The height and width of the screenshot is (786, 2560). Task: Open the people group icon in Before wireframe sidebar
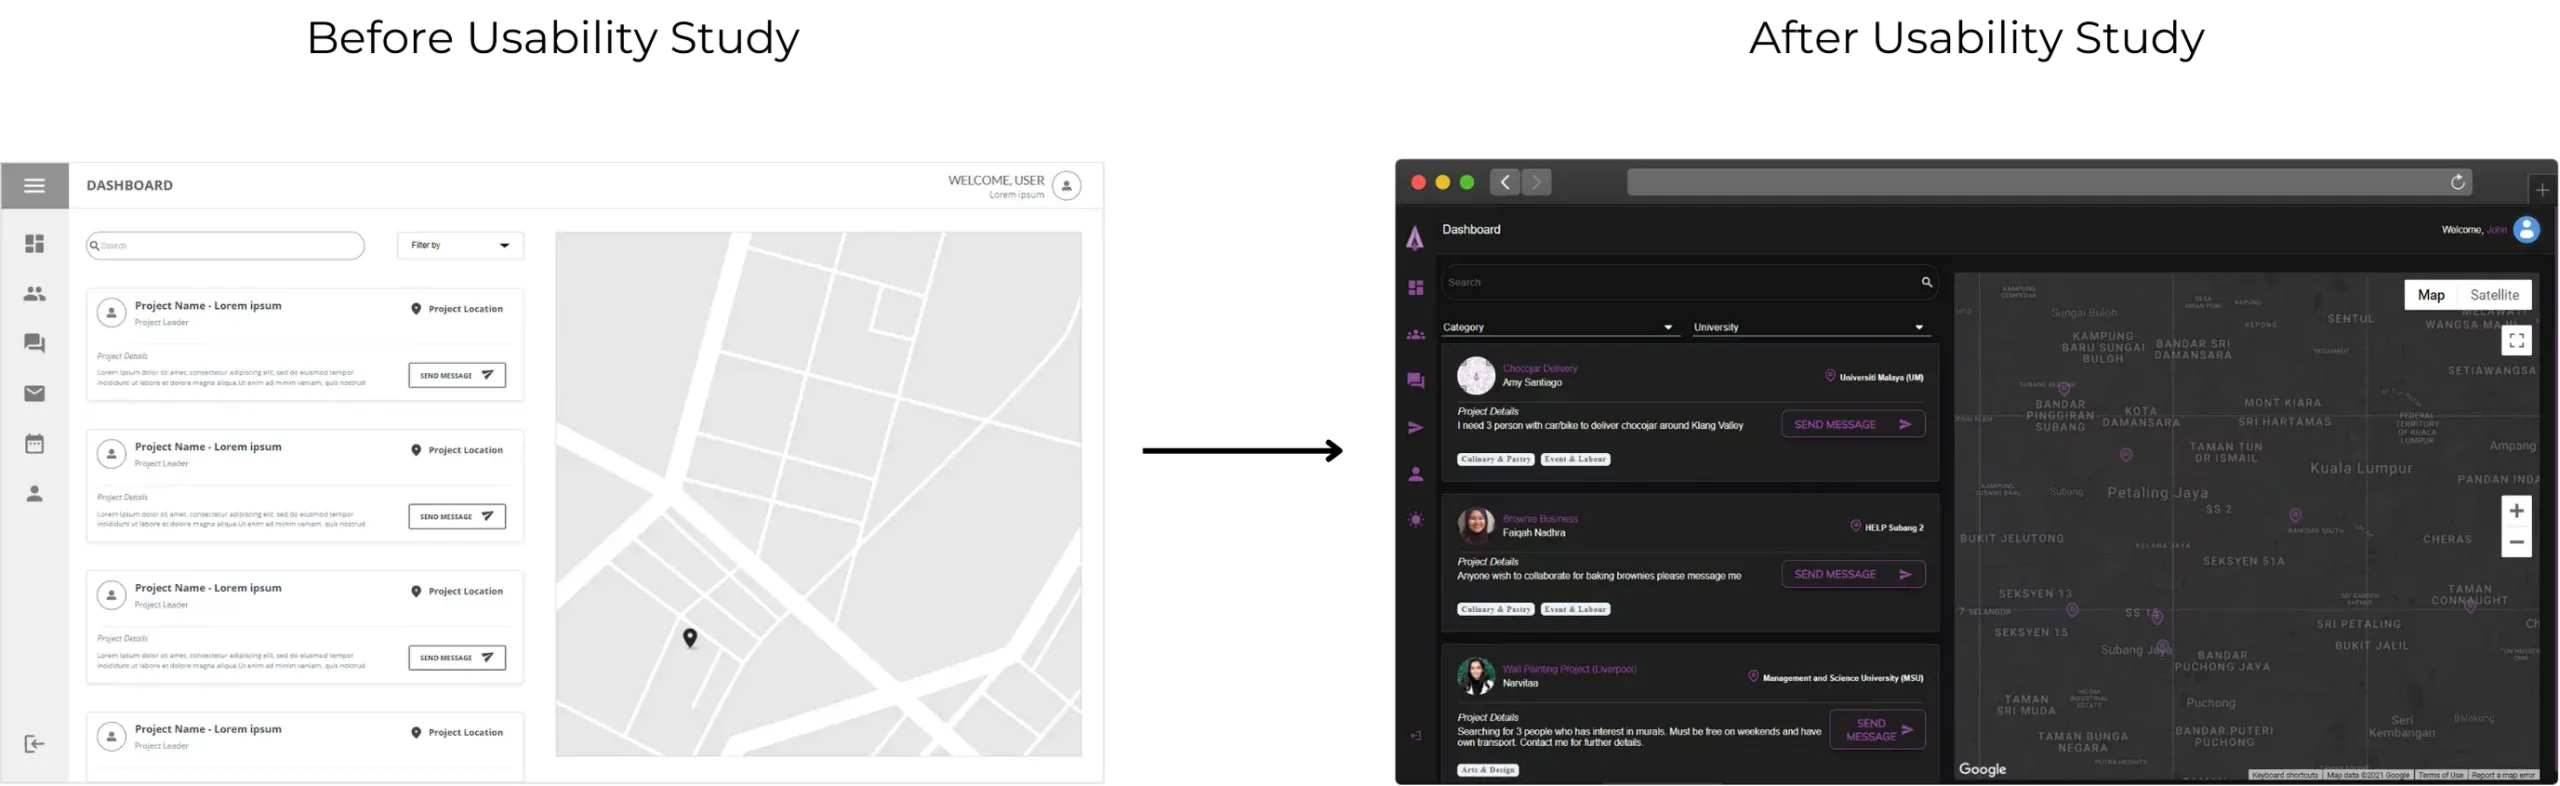coord(34,293)
